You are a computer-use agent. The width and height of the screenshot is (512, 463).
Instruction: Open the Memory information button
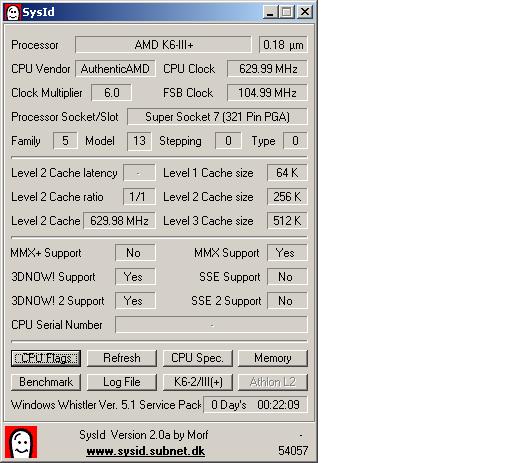pos(273,358)
